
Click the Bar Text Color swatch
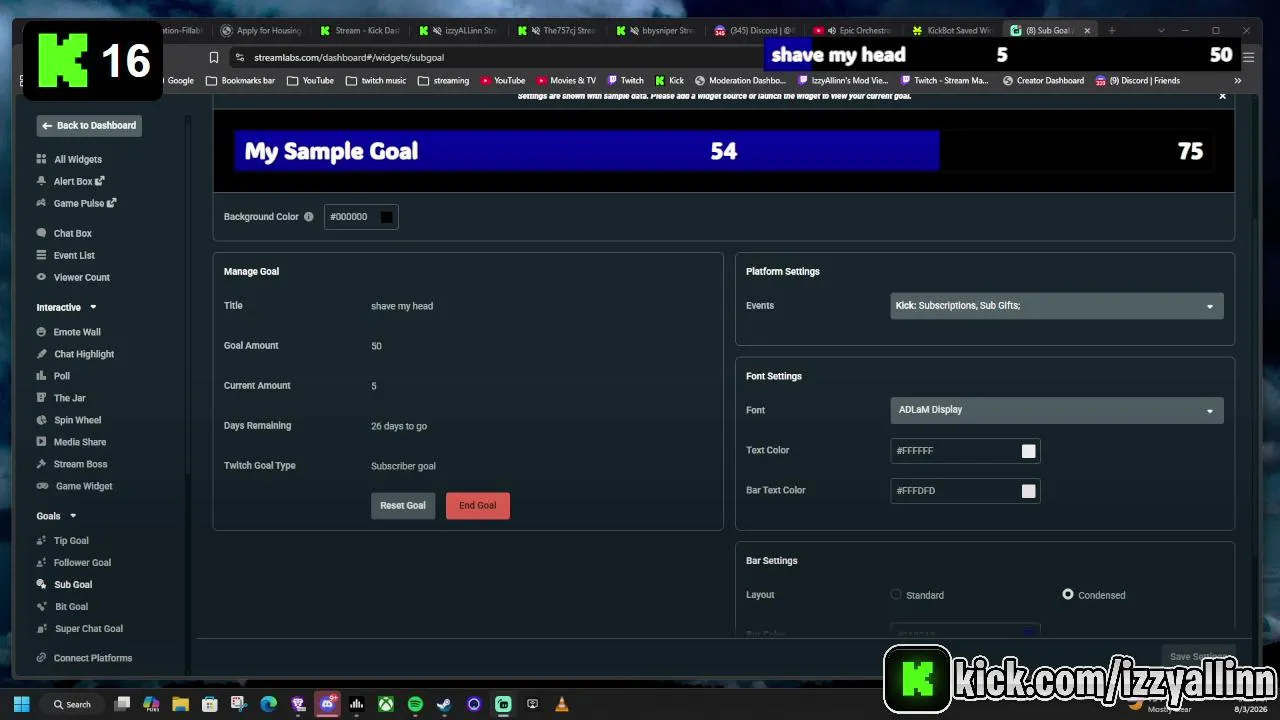pos(1028,491)
